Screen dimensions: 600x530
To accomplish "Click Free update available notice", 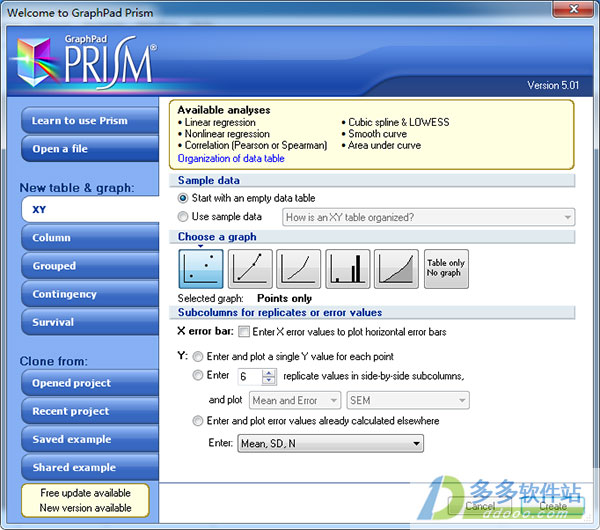I will pyautogui.click(x=85, y=493).
